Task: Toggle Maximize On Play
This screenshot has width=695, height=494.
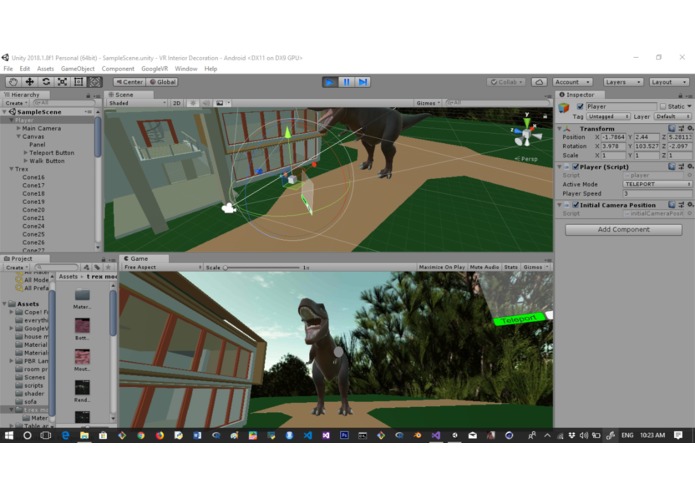Action: coord(441,267)
